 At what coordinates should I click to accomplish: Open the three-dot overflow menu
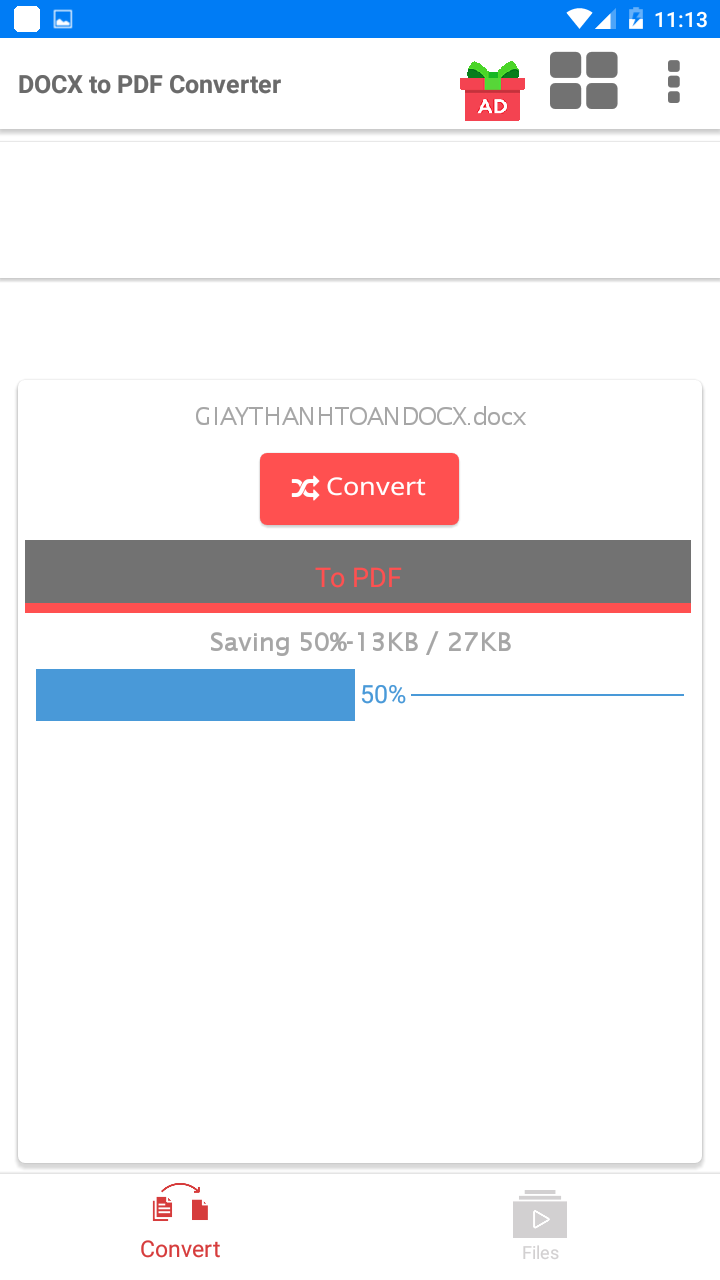coord(673,82)
